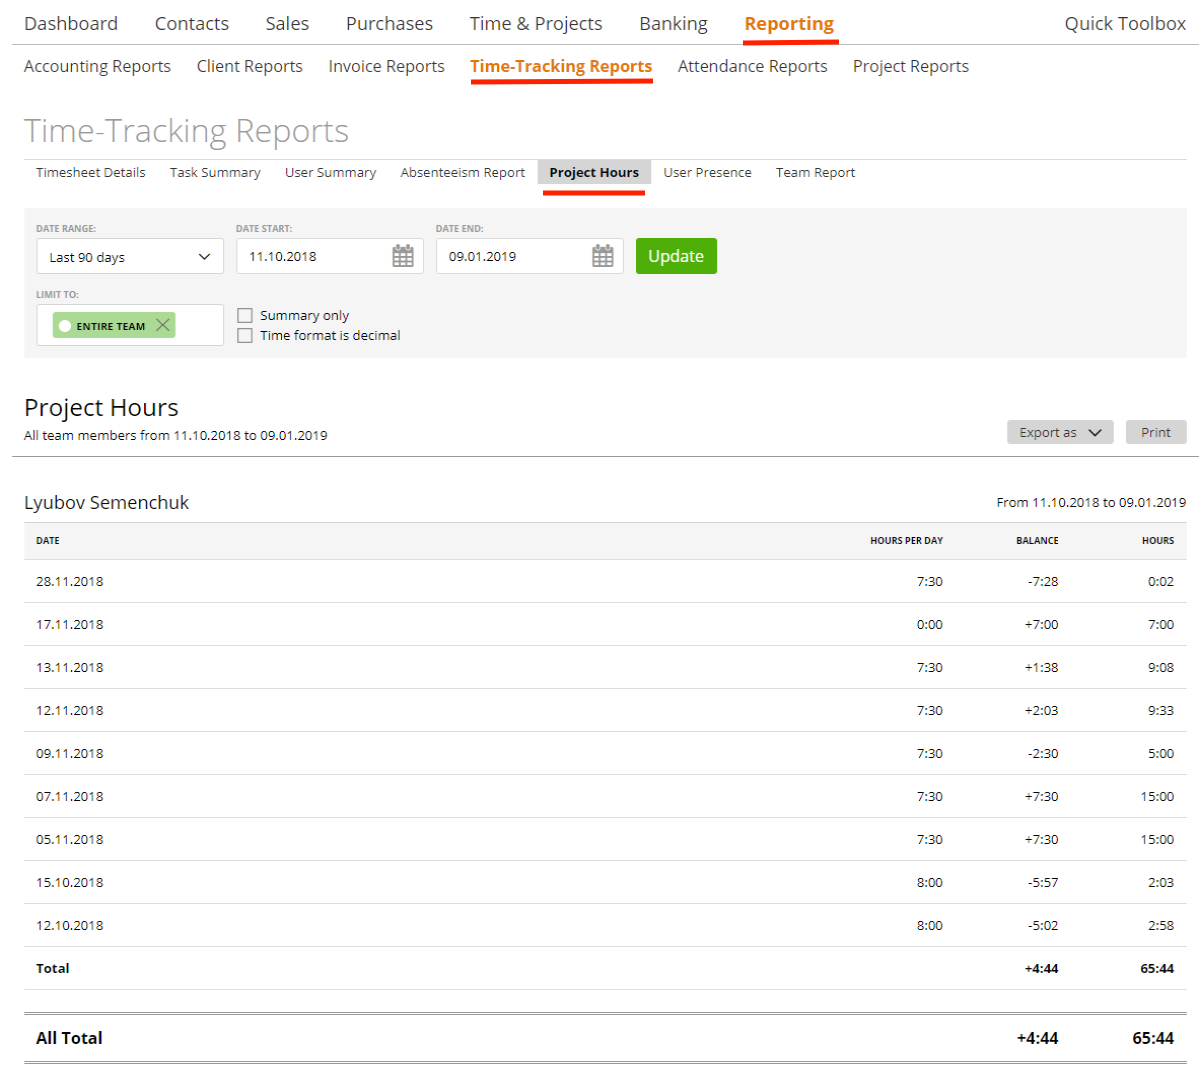The image size is (1199, 1081).
Task: Open the User Presence report tab
Action: [x=707, y=172]
